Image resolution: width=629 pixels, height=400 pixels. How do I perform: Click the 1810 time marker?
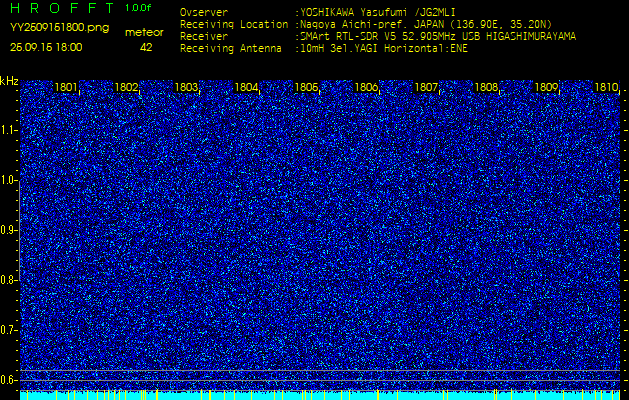click(606, 88)
